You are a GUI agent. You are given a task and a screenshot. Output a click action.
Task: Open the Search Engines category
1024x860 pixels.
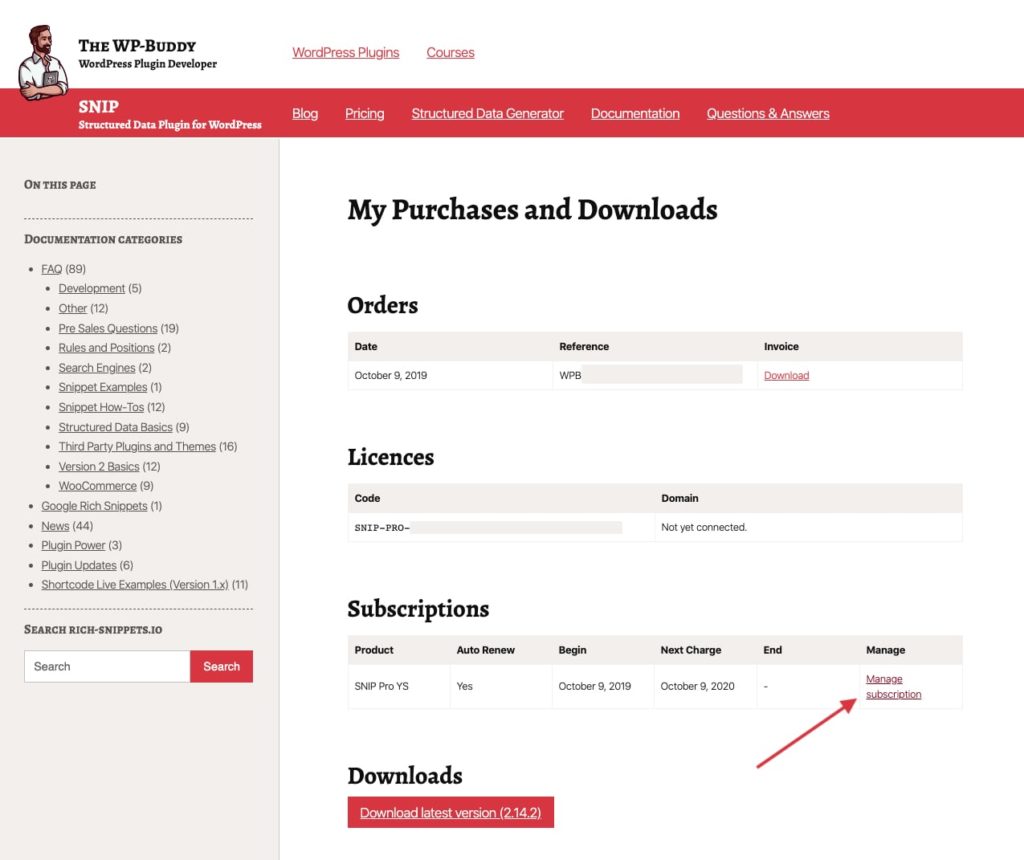pyautogui.click(x=97, y=368)
